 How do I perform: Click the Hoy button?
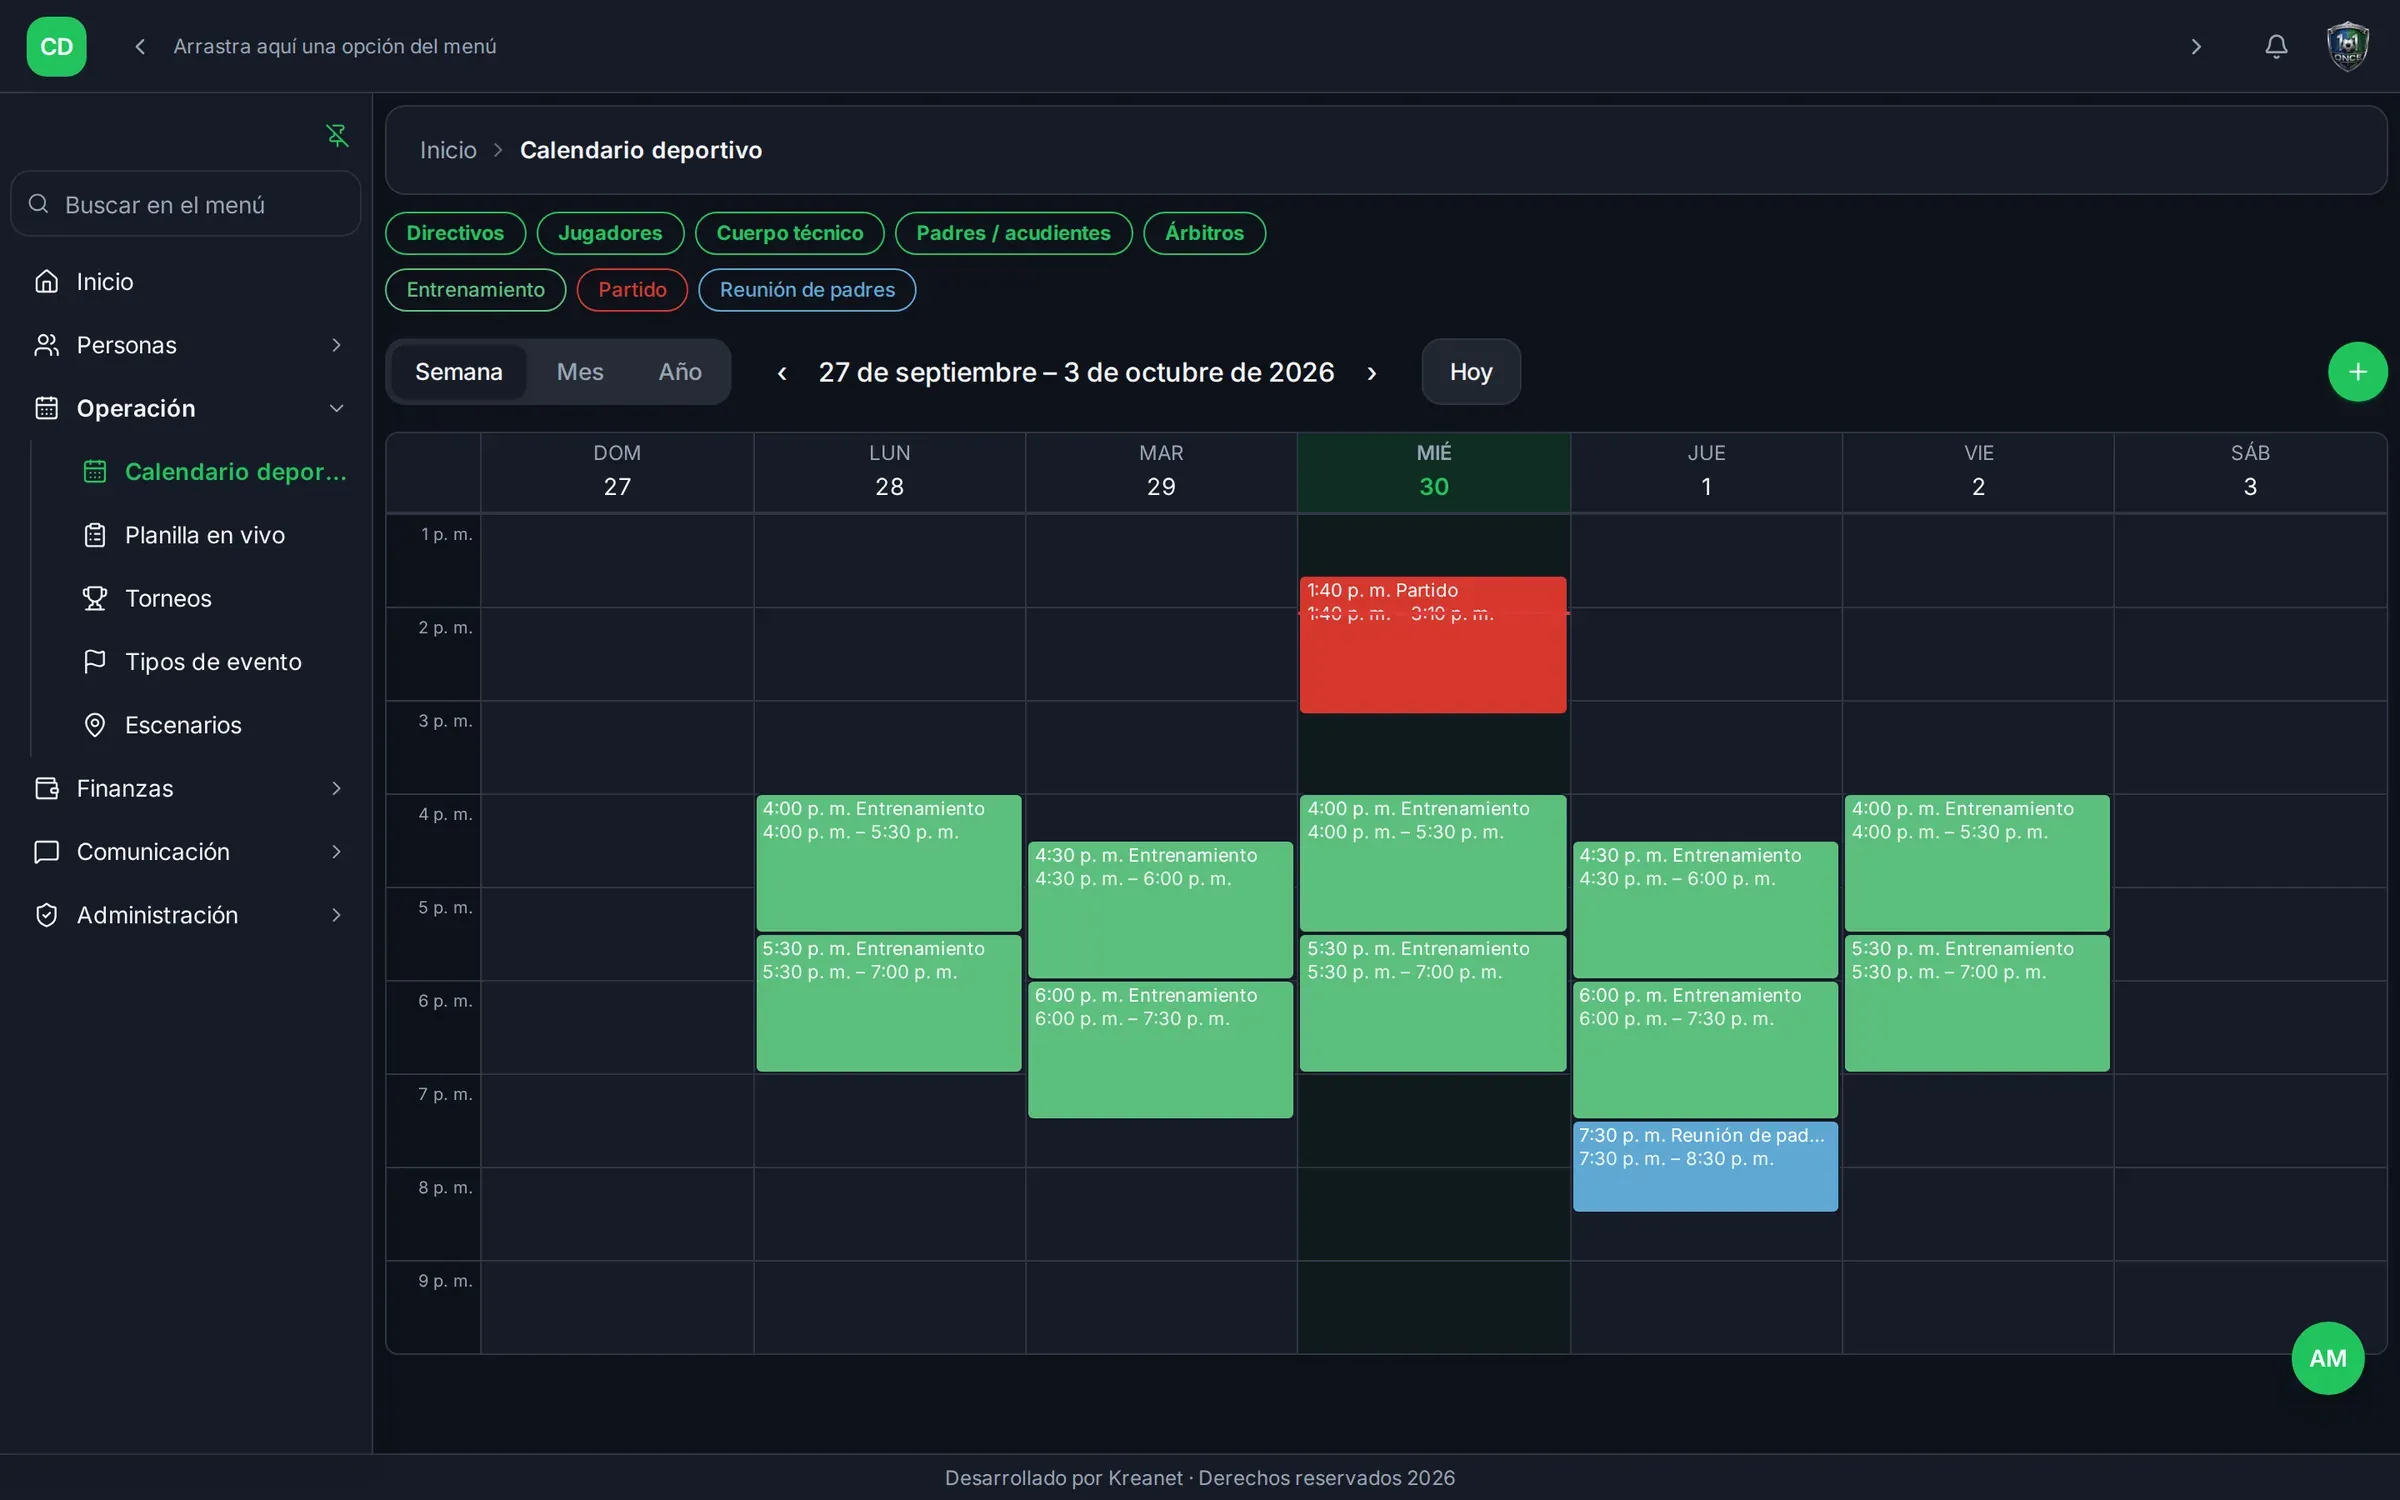coord(1471,372)
